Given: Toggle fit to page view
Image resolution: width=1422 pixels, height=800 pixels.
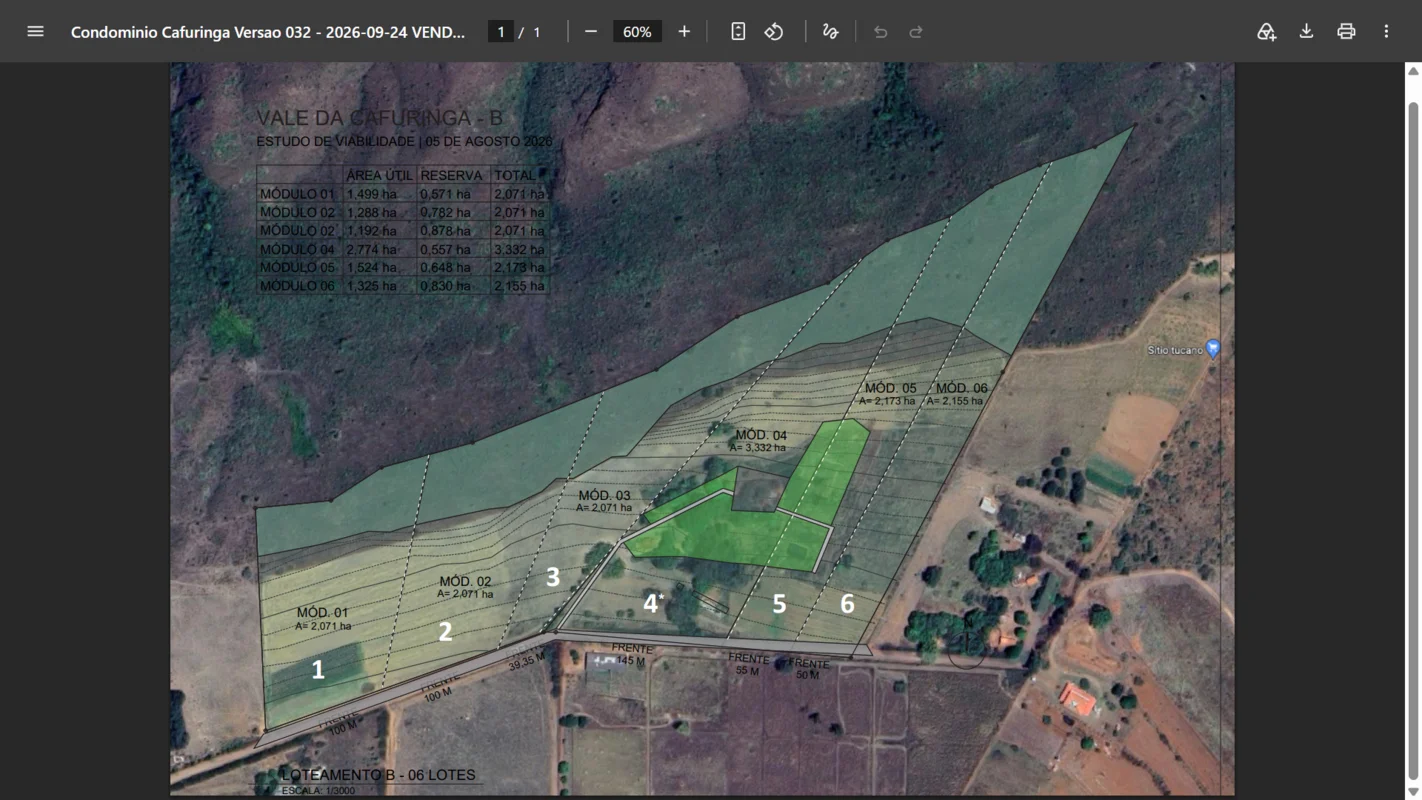Looking at the screenshot, I should coord(738,32).
